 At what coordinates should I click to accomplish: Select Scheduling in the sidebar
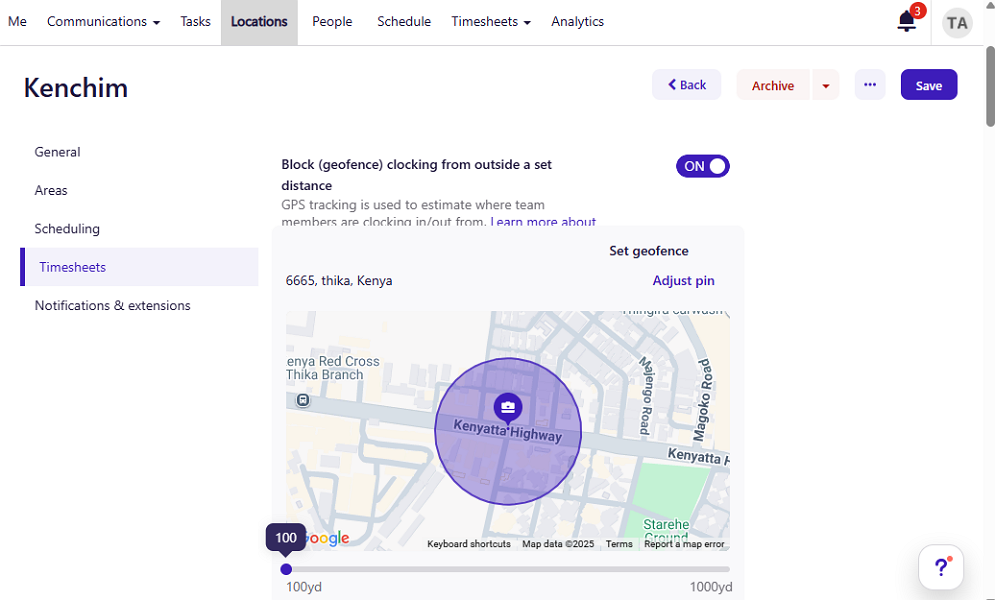click(x=67, y=229)
